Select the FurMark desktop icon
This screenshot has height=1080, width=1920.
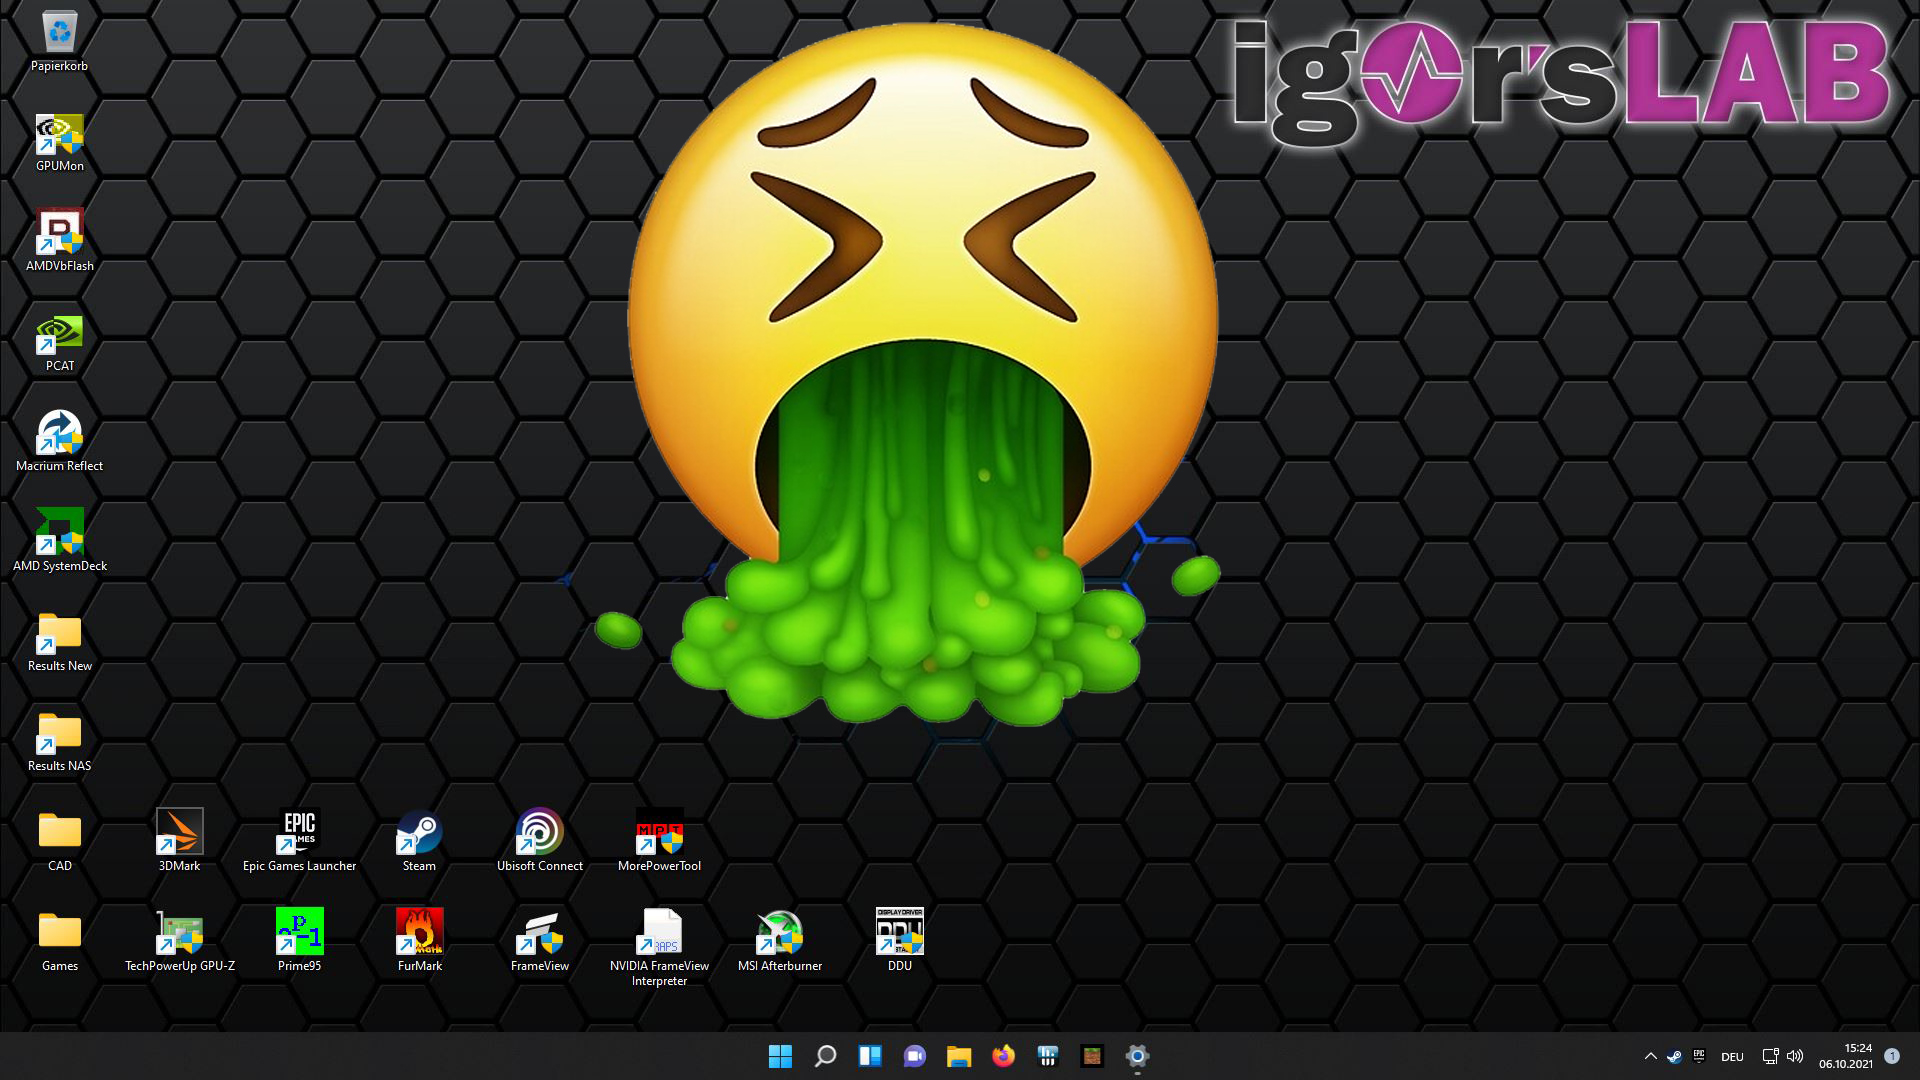419,933
